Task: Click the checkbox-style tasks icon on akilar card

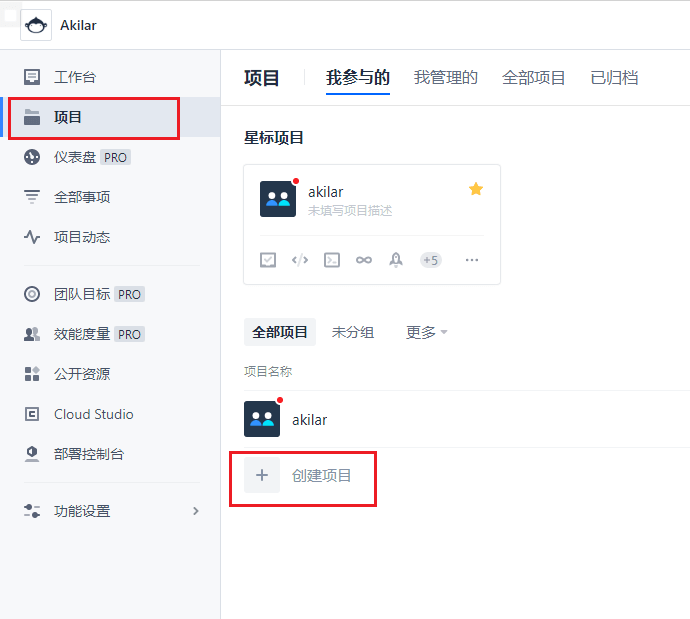Action: point(268,260)
